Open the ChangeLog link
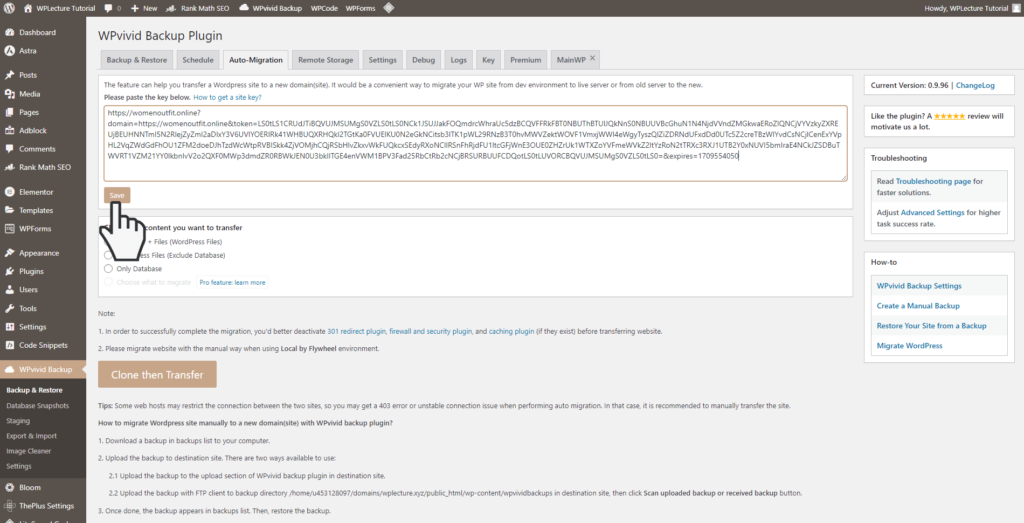The width and height of the screenshot is (1024, 523). tap(975, 86)
